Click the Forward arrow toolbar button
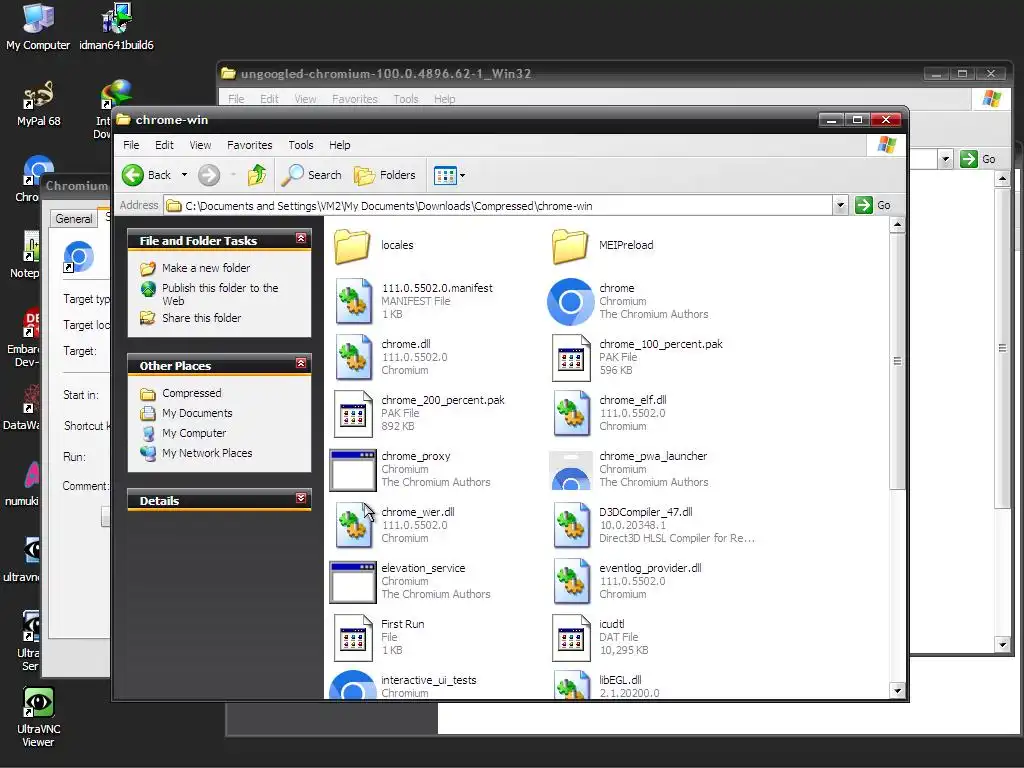This screenshot has width=1024, height=768. click(x=209, y=175)
